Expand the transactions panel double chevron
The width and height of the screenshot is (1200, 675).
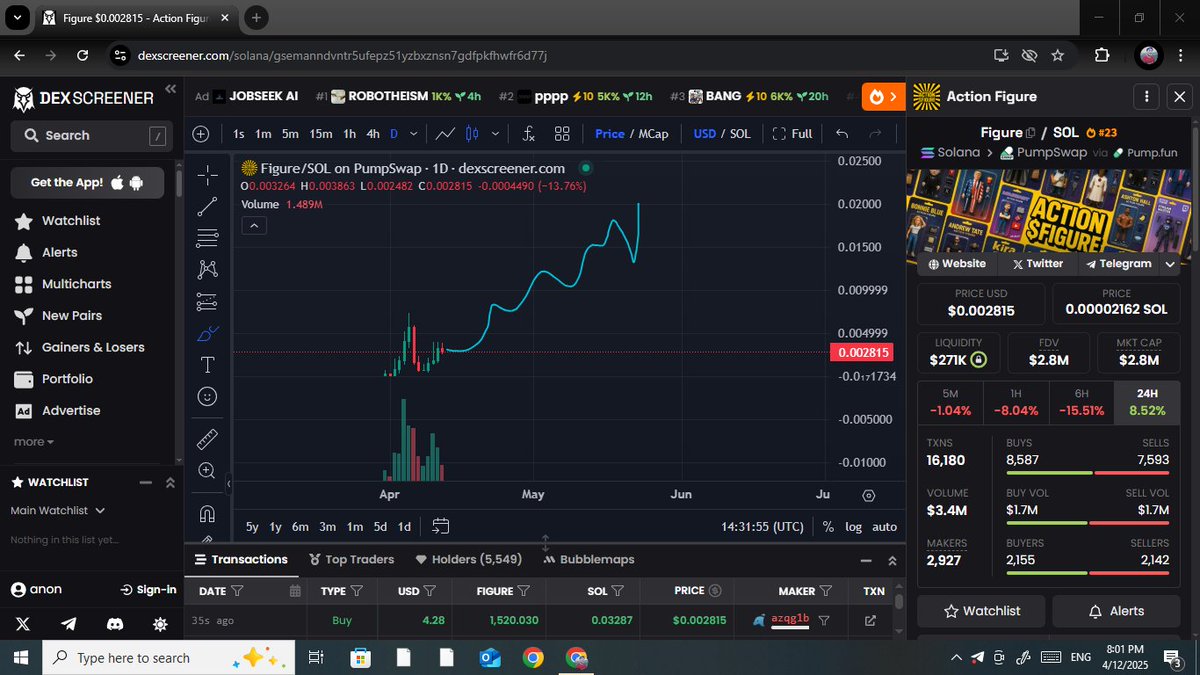pyautogui.click(x=892, y=561)
